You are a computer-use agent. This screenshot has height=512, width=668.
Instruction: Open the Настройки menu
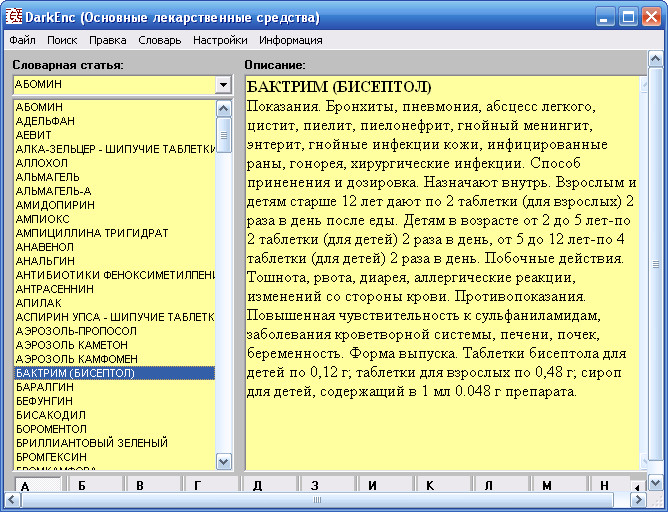pos(220,41)
